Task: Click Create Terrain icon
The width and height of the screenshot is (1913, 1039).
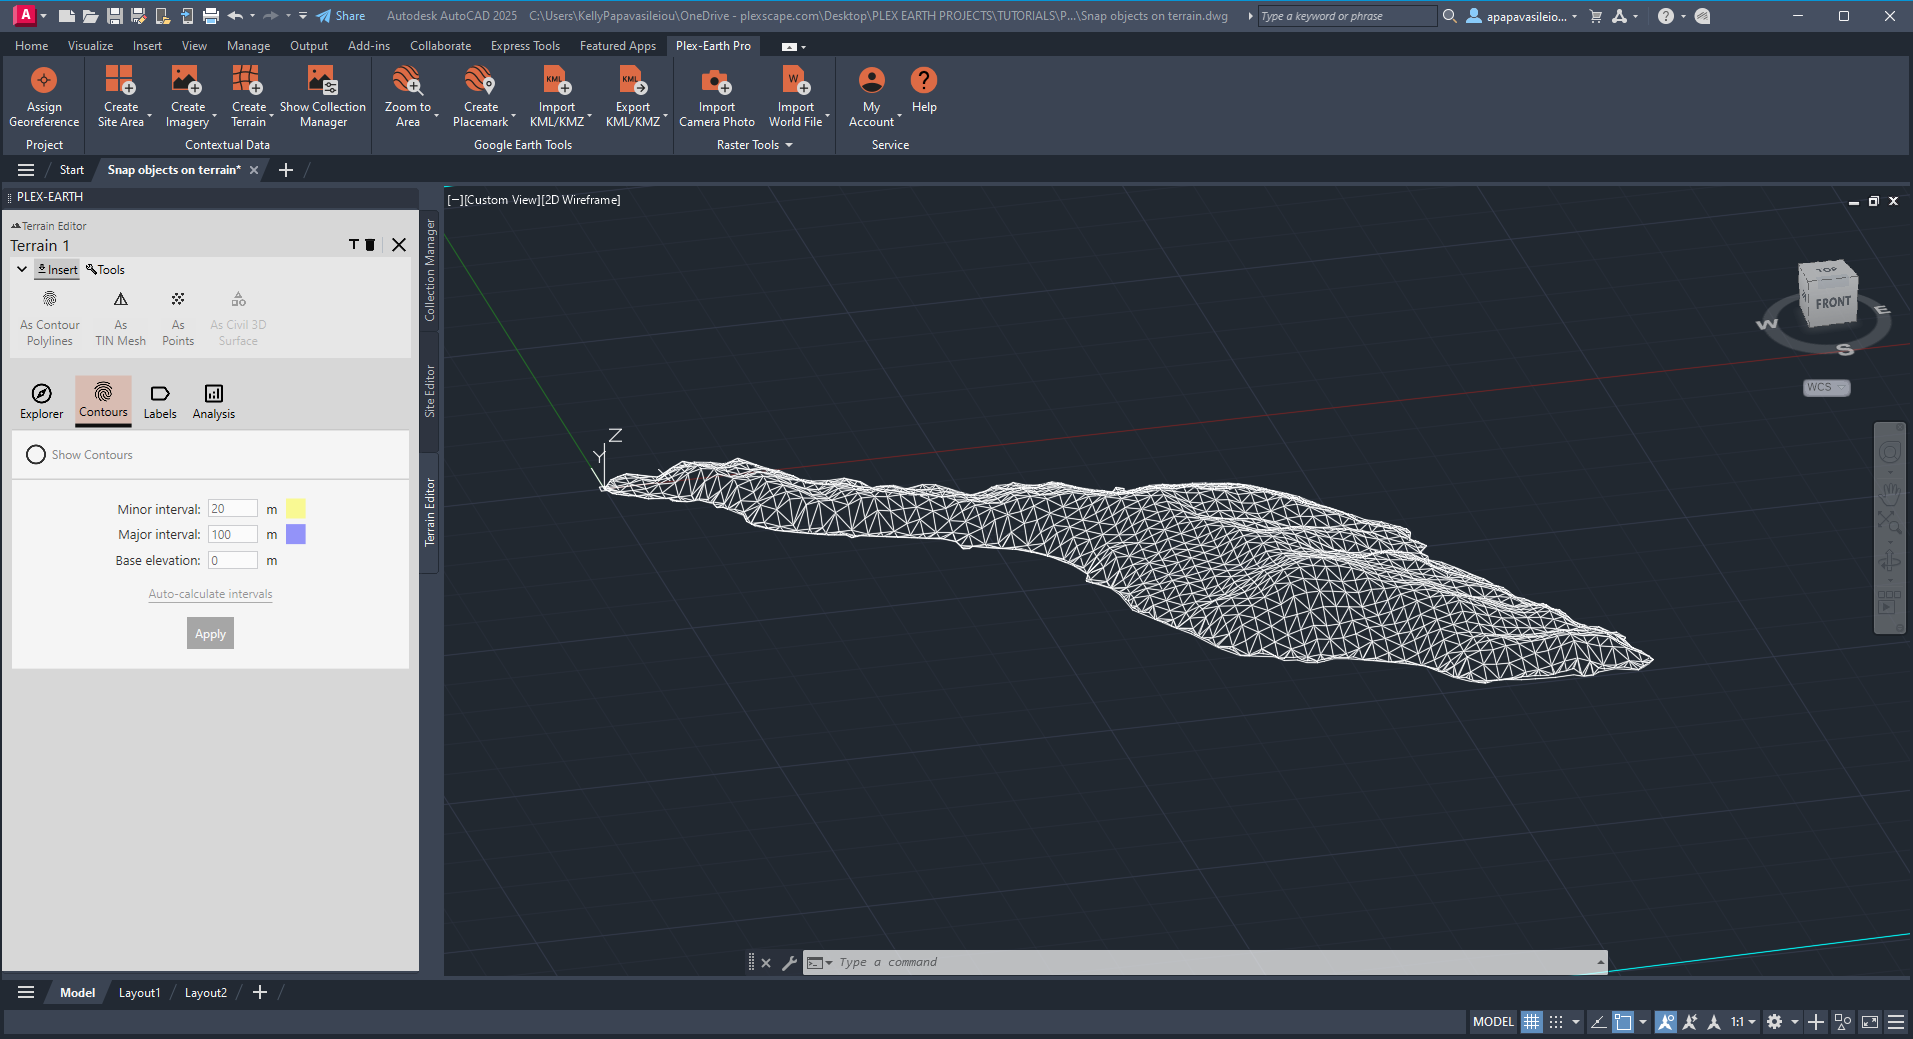Action: [x=248, y=81]
